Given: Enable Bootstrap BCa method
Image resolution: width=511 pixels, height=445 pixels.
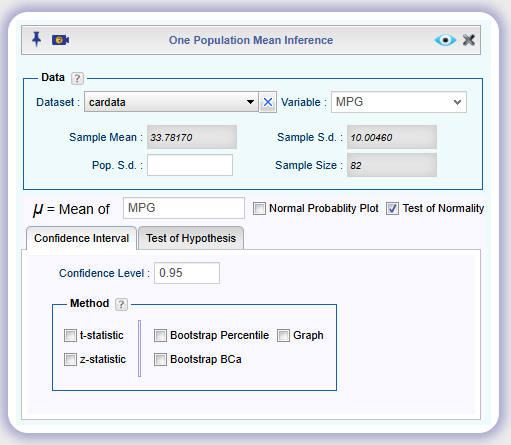Looking at the screenshot, I should 160,359.
